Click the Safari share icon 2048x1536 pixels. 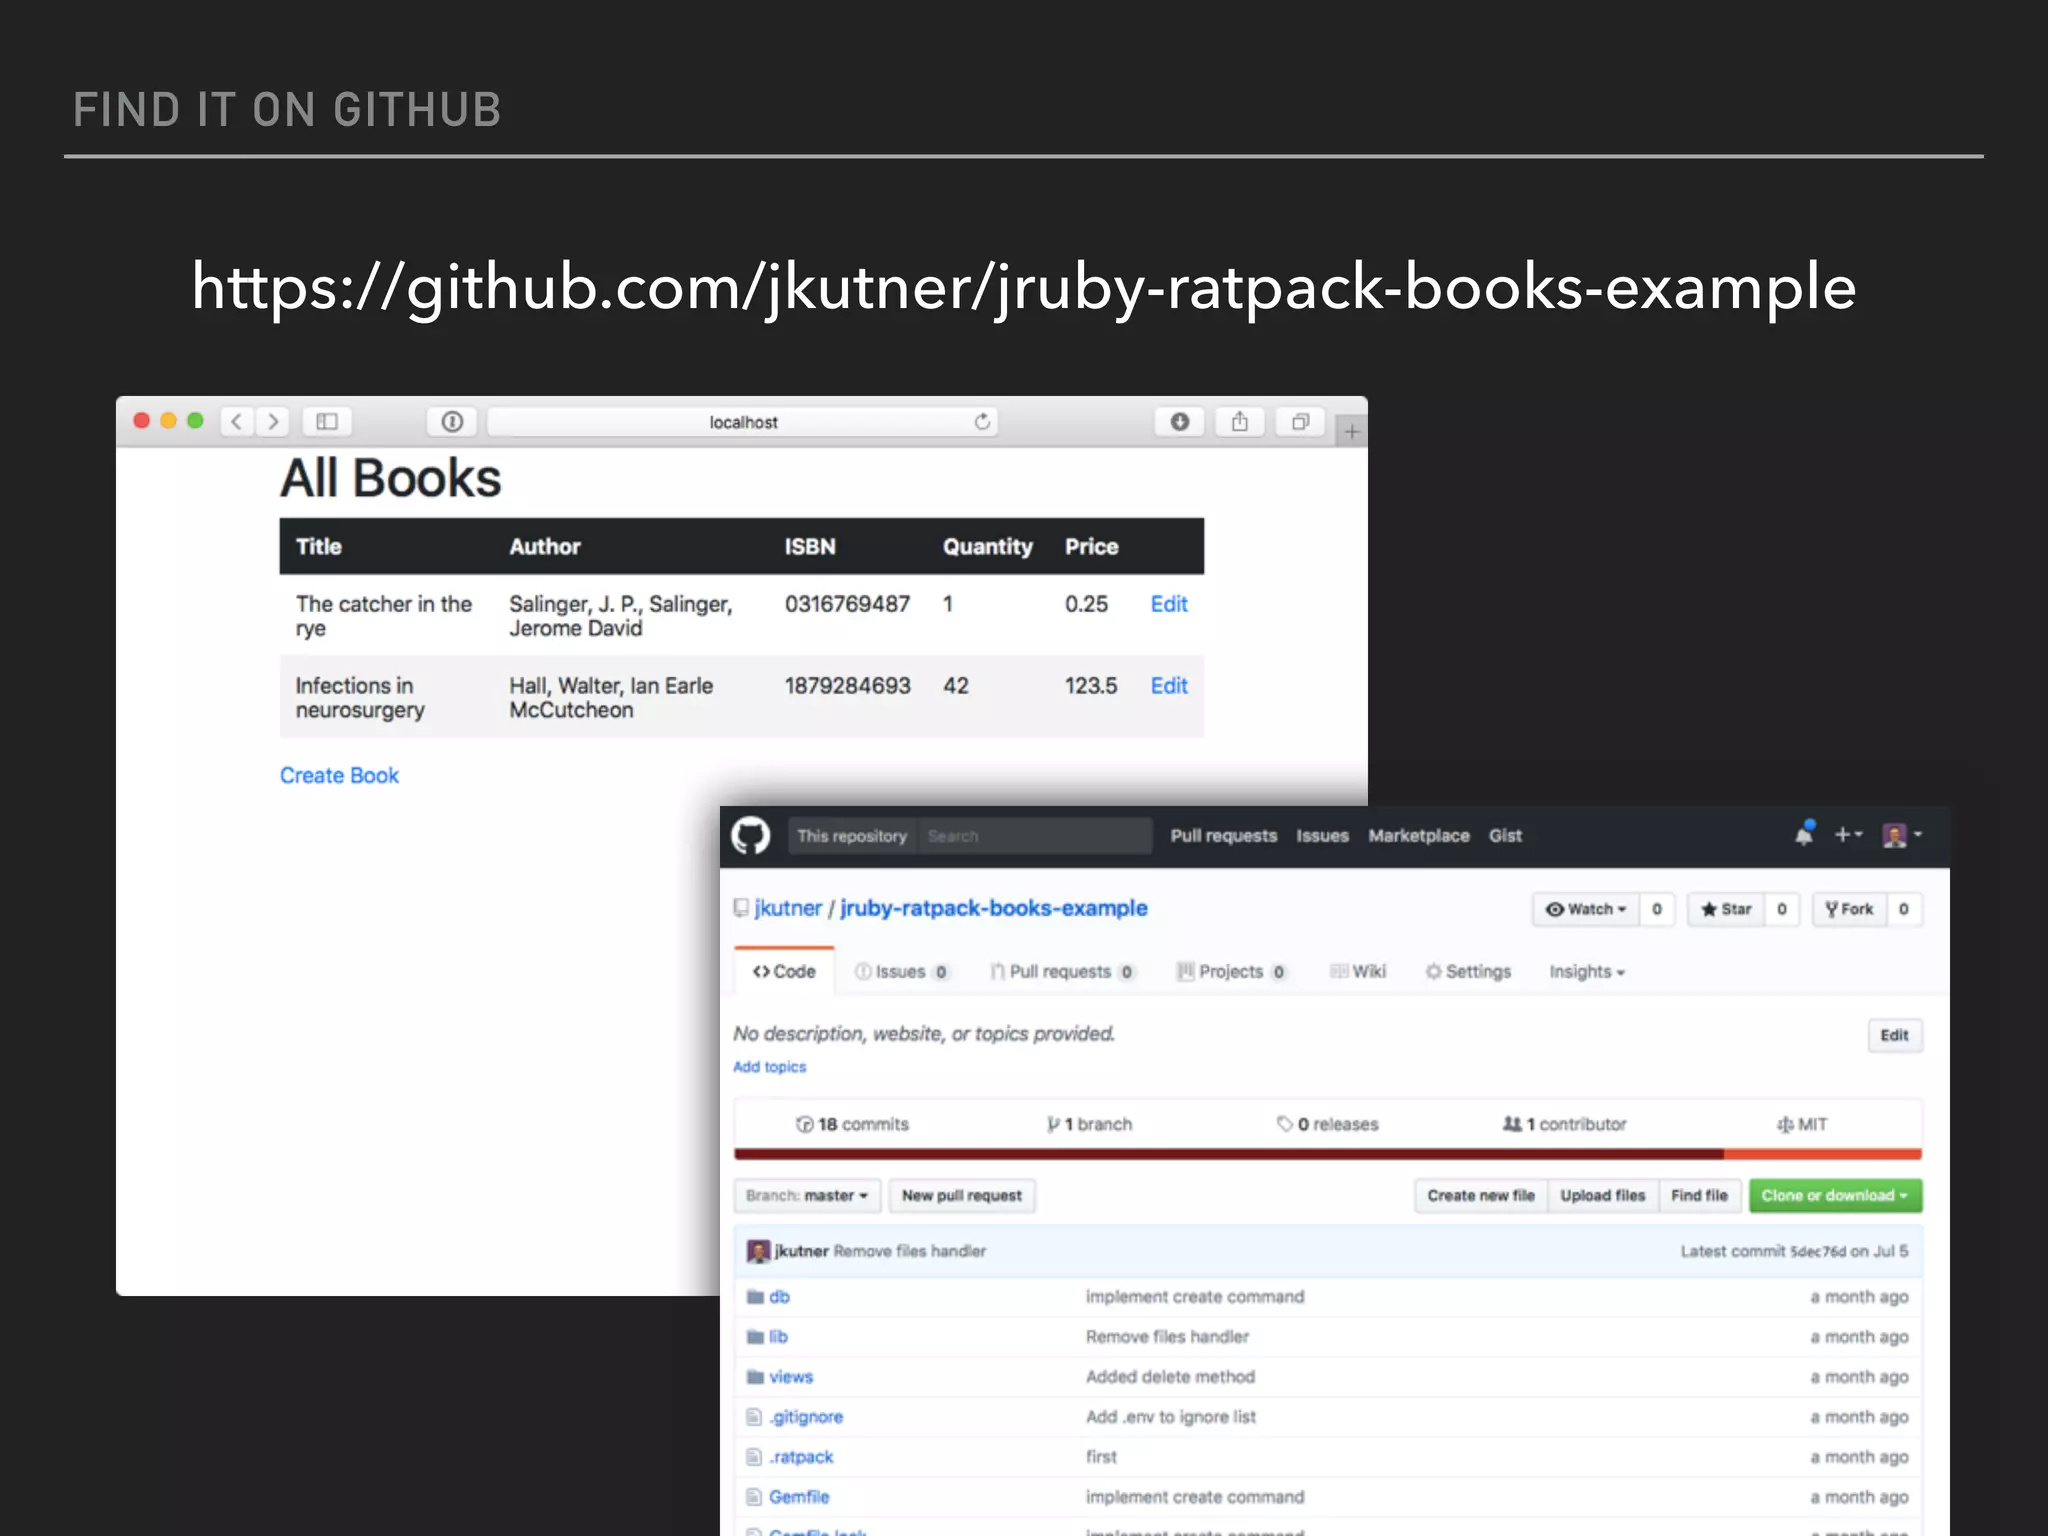click(x=1240, y=421)
